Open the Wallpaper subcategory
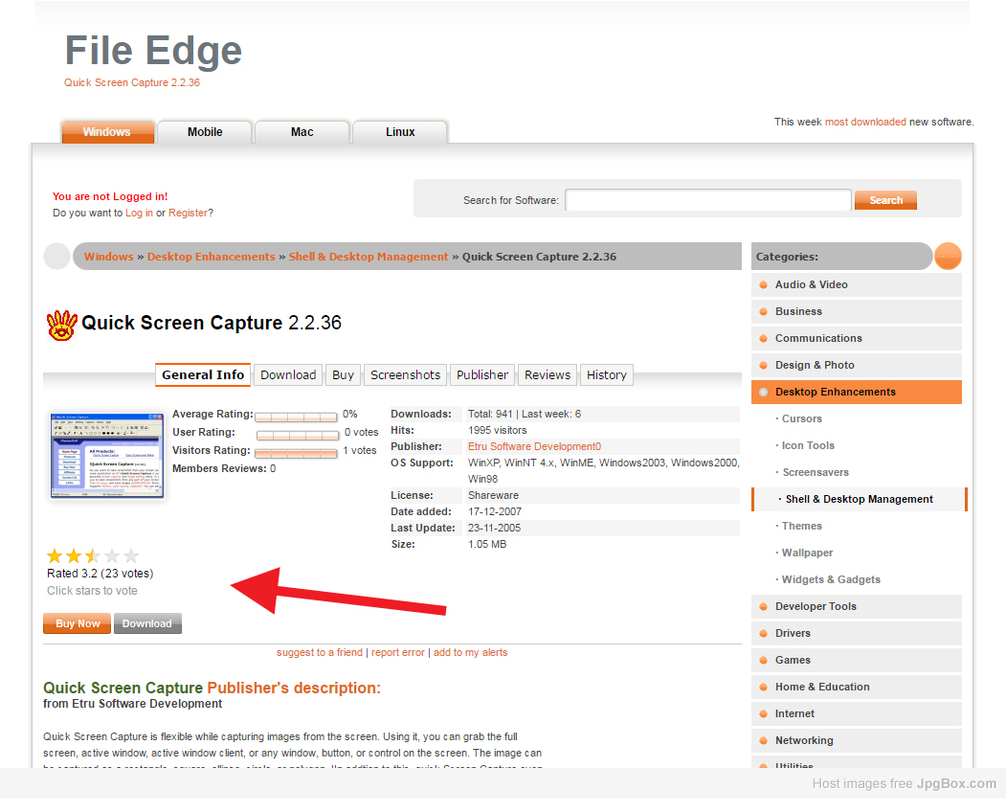Viewport: 1006px width, 798px height. 807,553
